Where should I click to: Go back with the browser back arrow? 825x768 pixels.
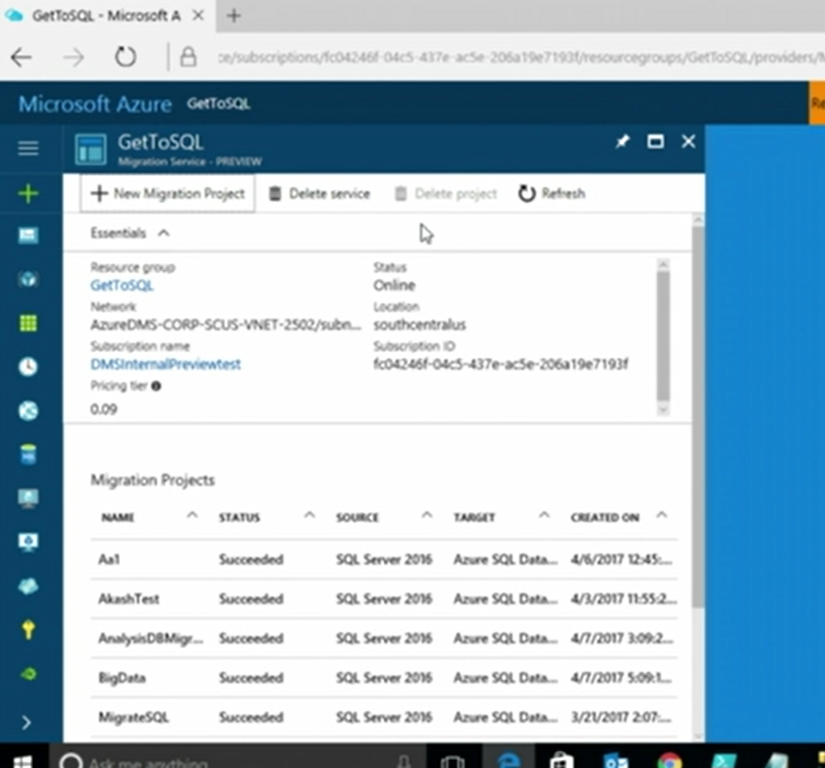(22, 57)
